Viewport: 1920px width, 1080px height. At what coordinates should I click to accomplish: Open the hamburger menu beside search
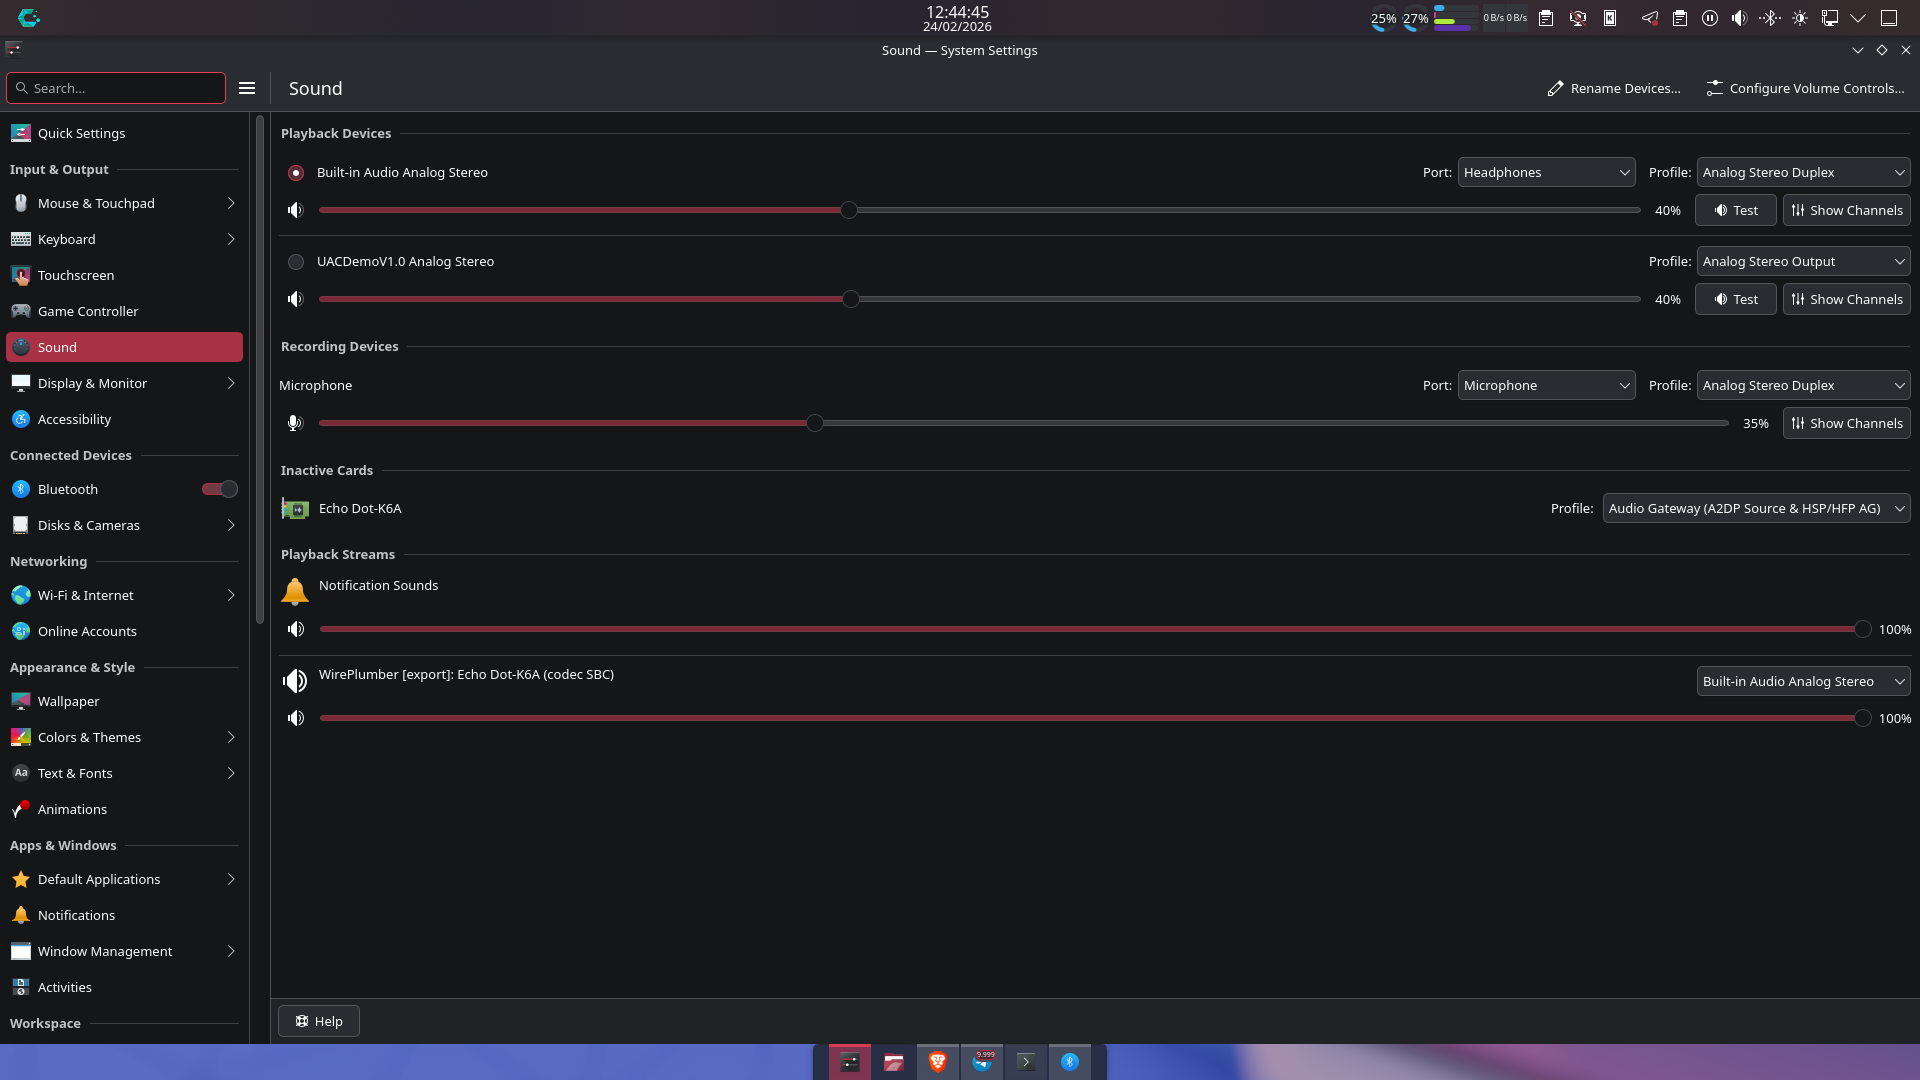pos(247,88)
